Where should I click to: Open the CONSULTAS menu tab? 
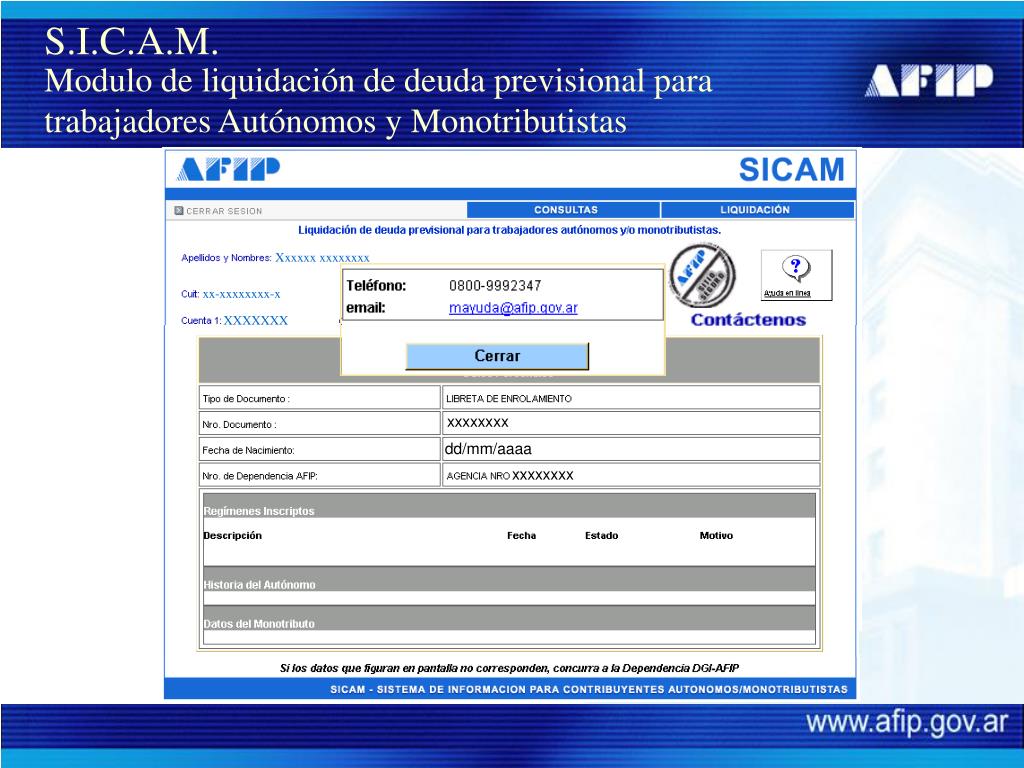point(564,210)
